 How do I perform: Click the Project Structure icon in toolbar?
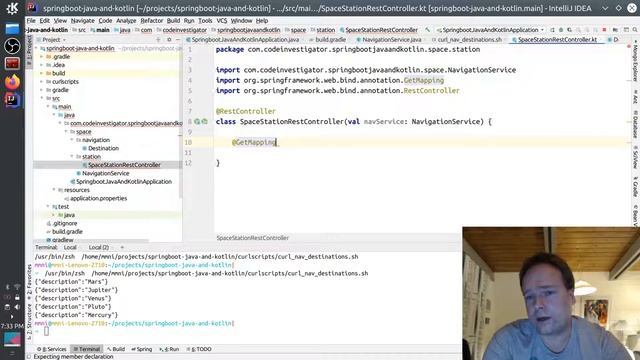click(x=615, y=30)
